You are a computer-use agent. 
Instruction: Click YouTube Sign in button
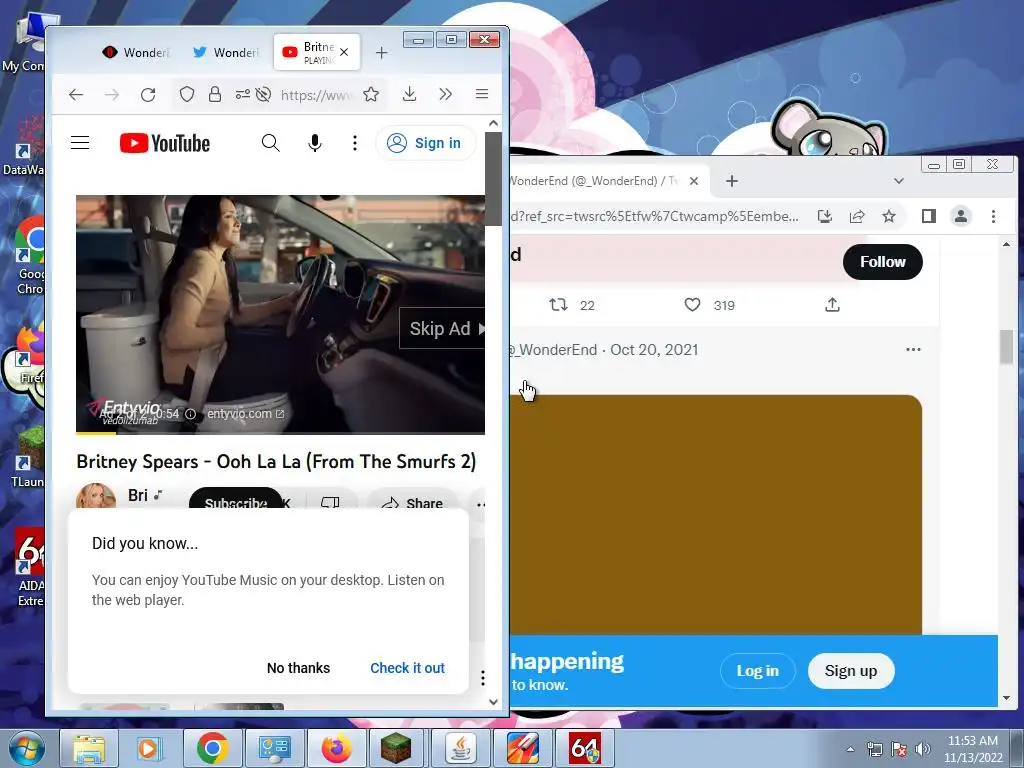(425, 143)
